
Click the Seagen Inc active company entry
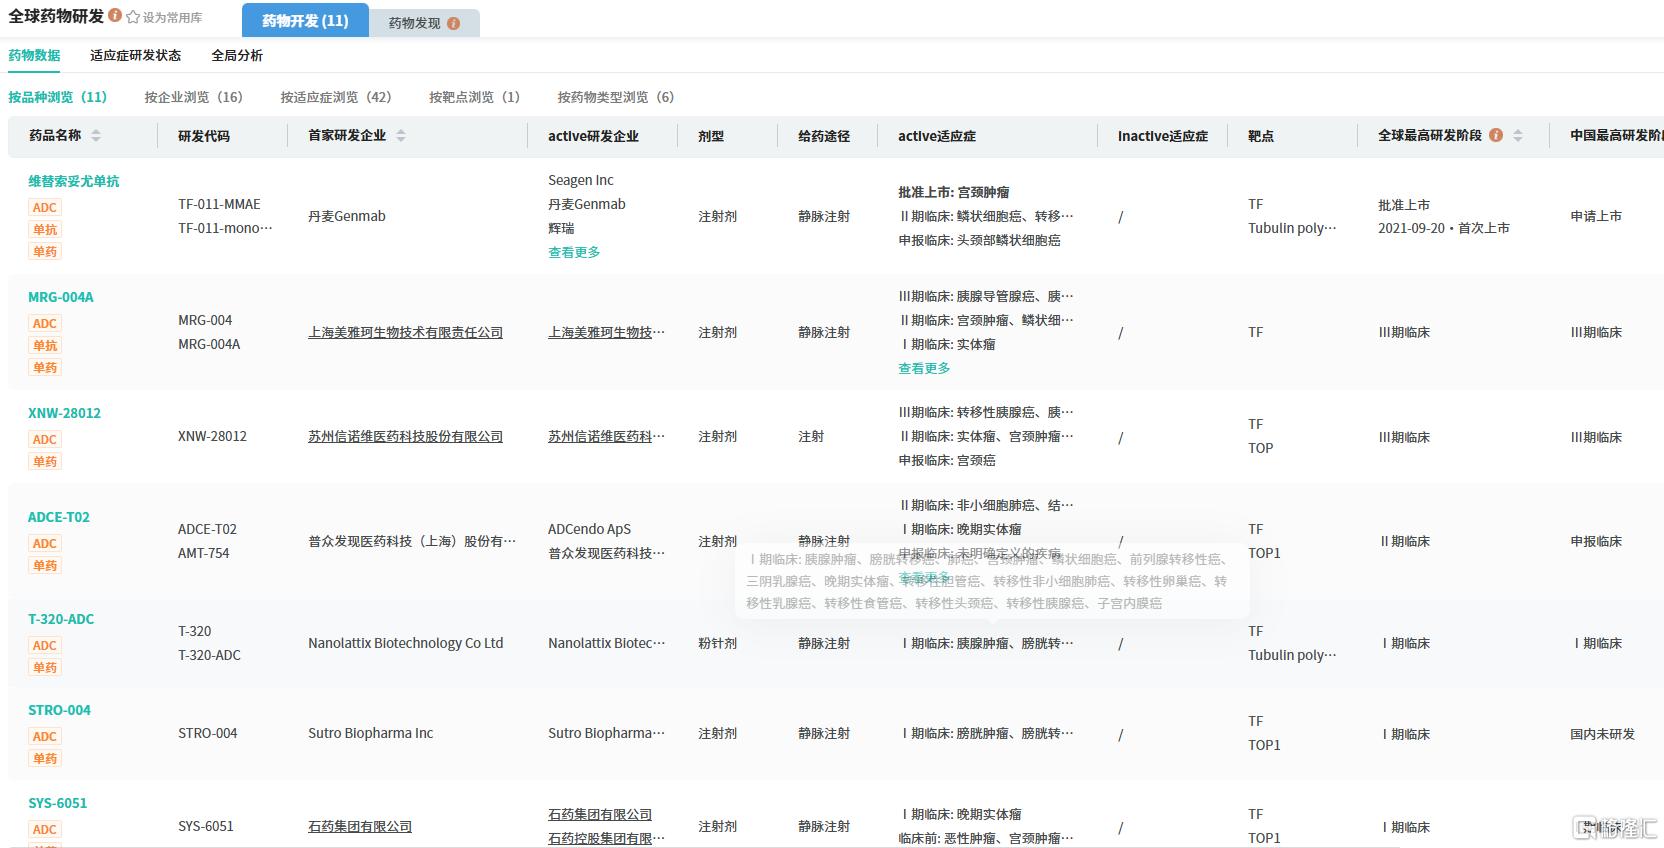(x=581, y=180)
